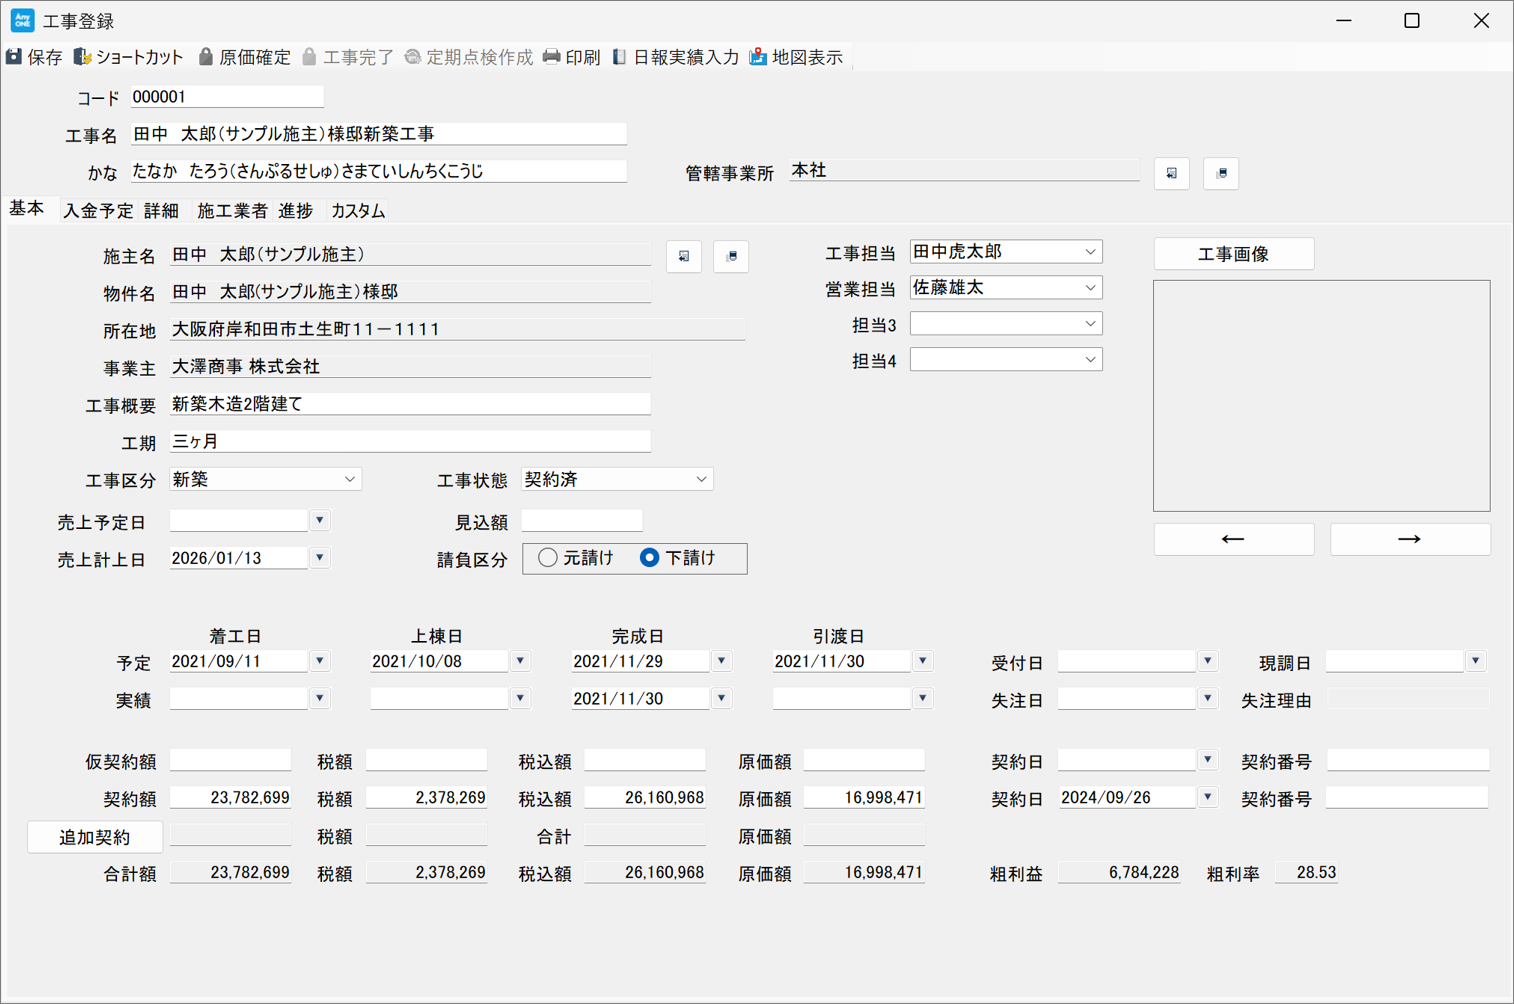Screen dimensions: 1514x1004
Task: Click the search icon beside 施主名 field
Action: click(684, 256)
